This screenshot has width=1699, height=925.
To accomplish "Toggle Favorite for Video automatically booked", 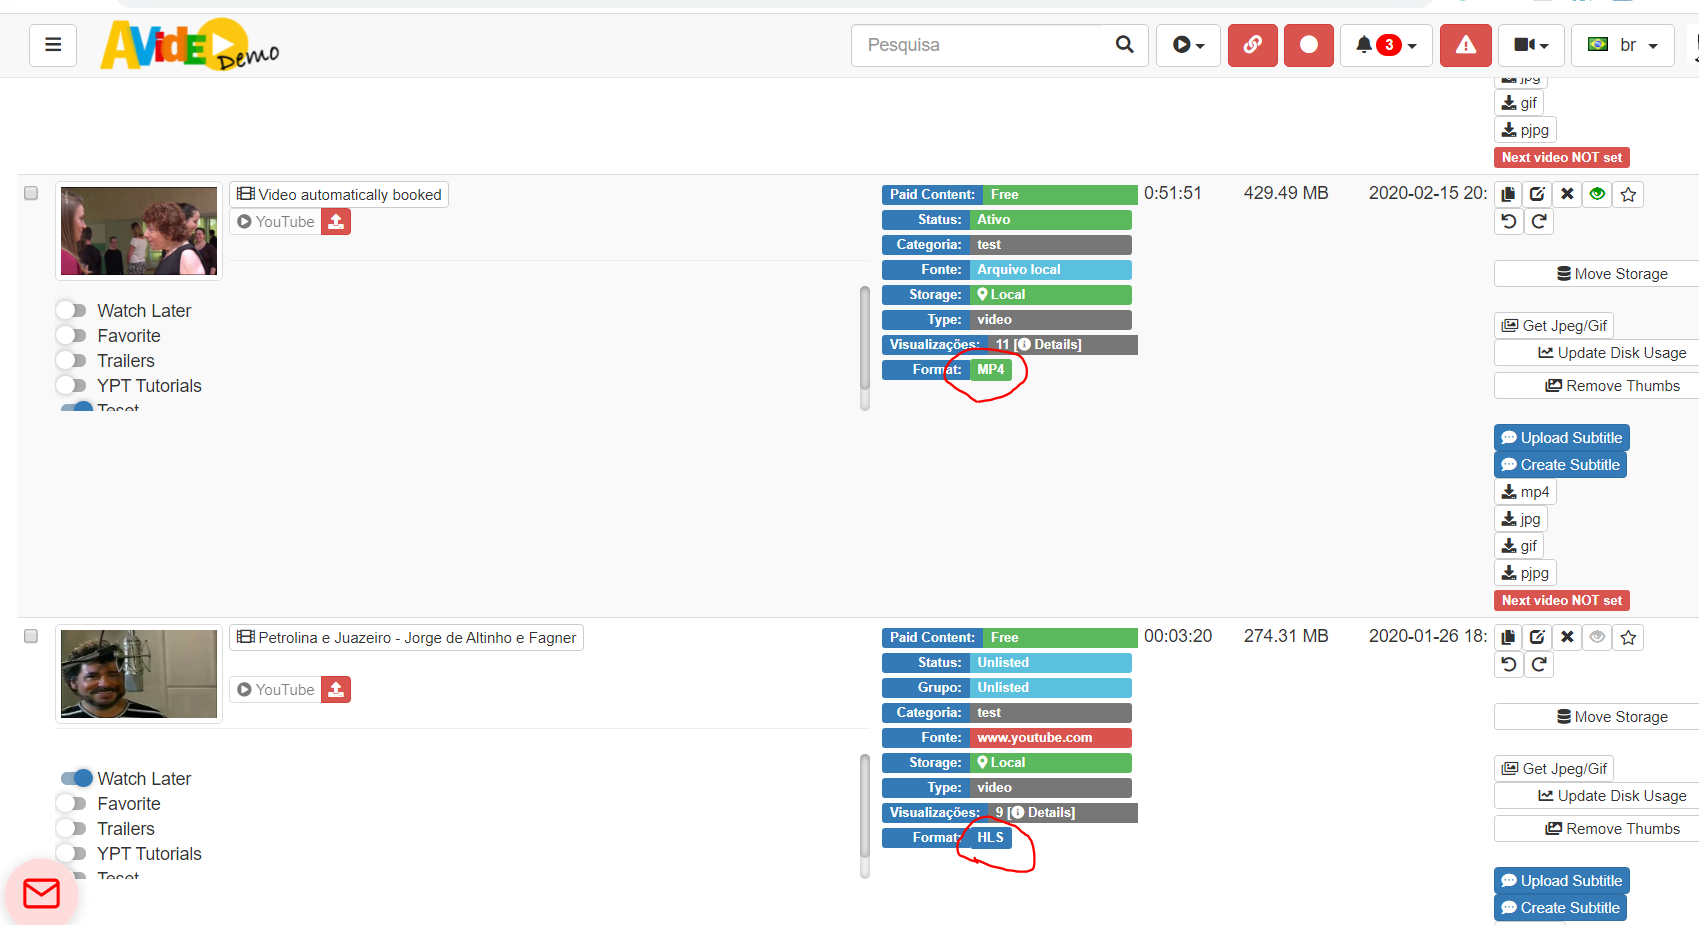I will click(72, 335).
